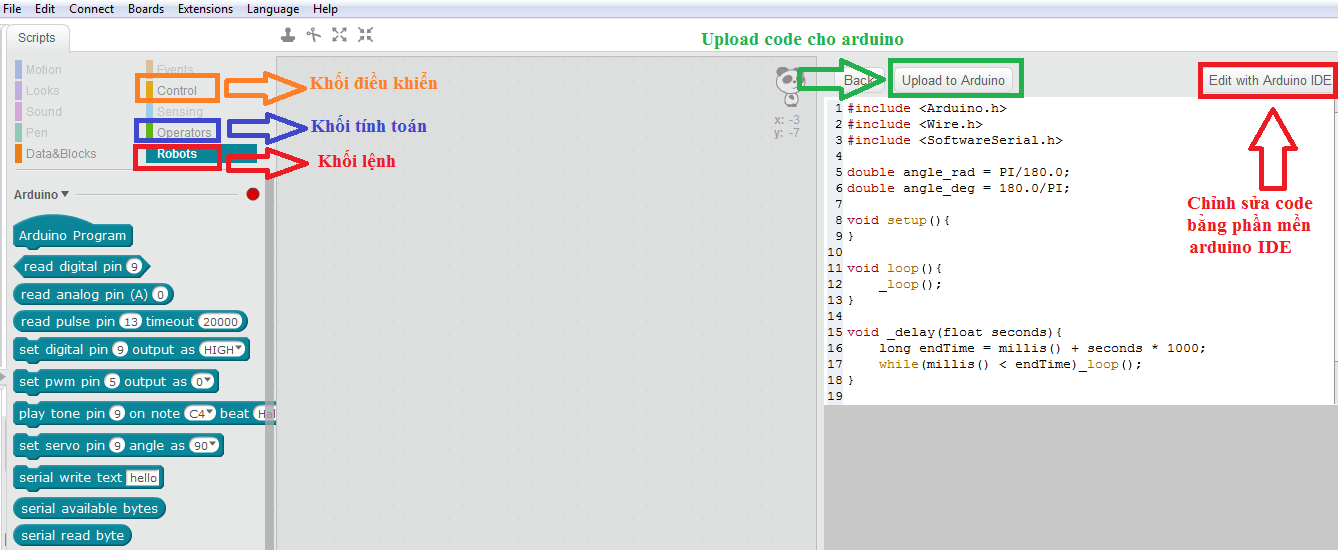
Task: Click code line '#include <SoftwareSerial.h>'
Action: click(x=955, y=141)
